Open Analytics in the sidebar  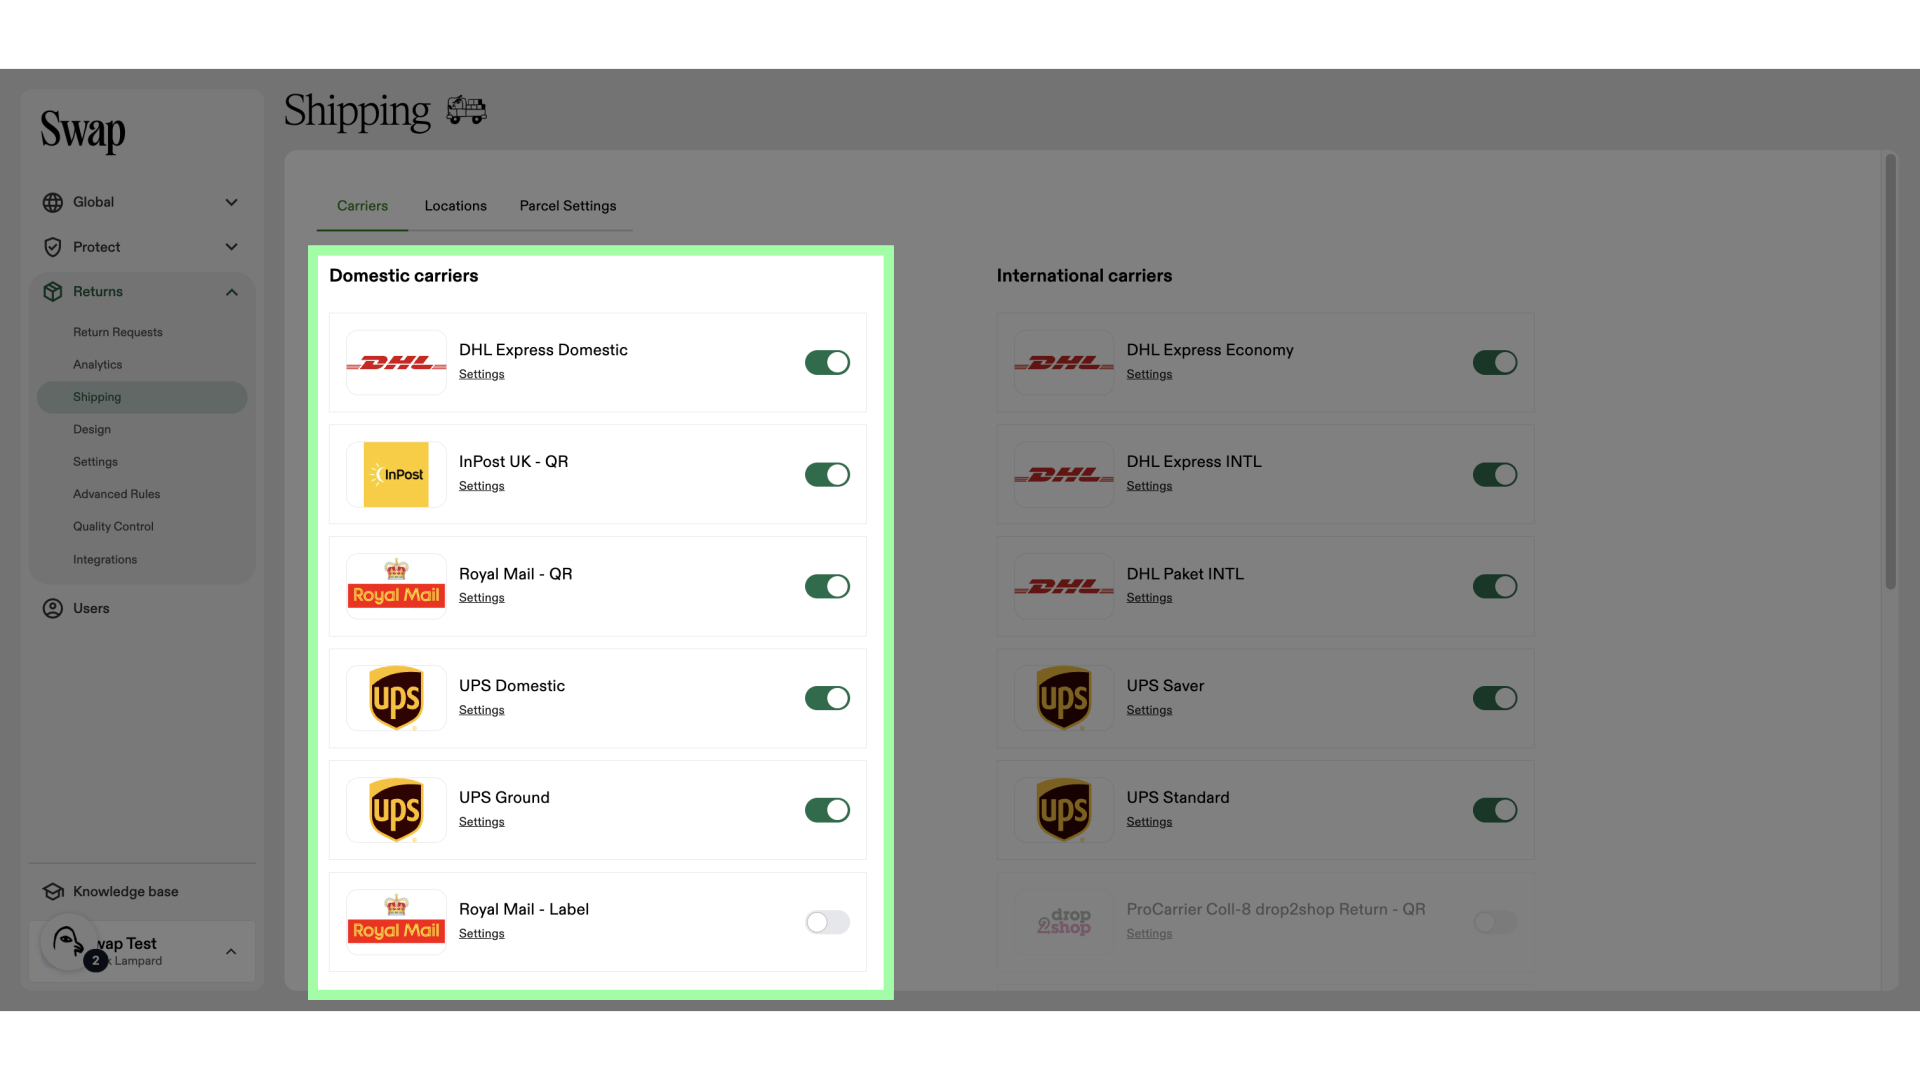coord(97,365)
